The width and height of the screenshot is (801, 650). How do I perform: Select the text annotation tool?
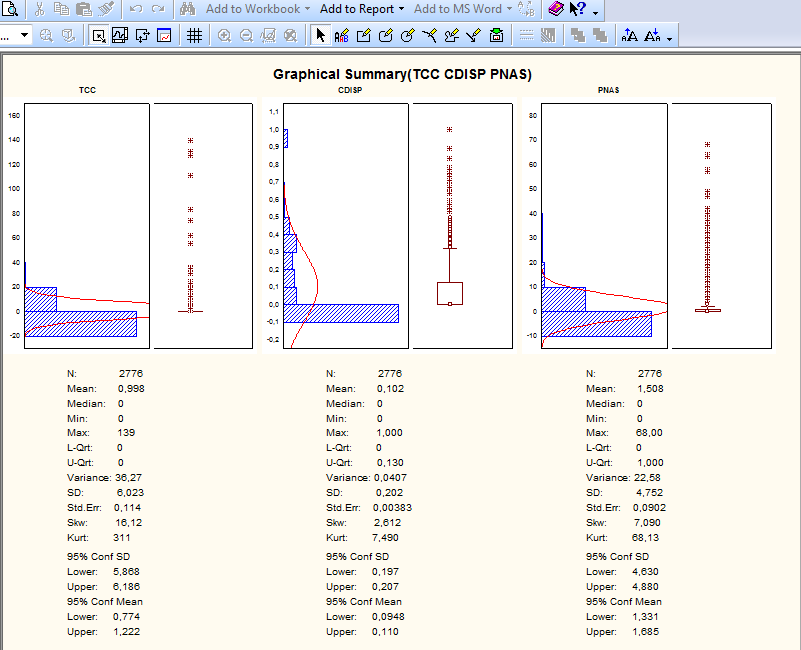click(x=342, y=35)
